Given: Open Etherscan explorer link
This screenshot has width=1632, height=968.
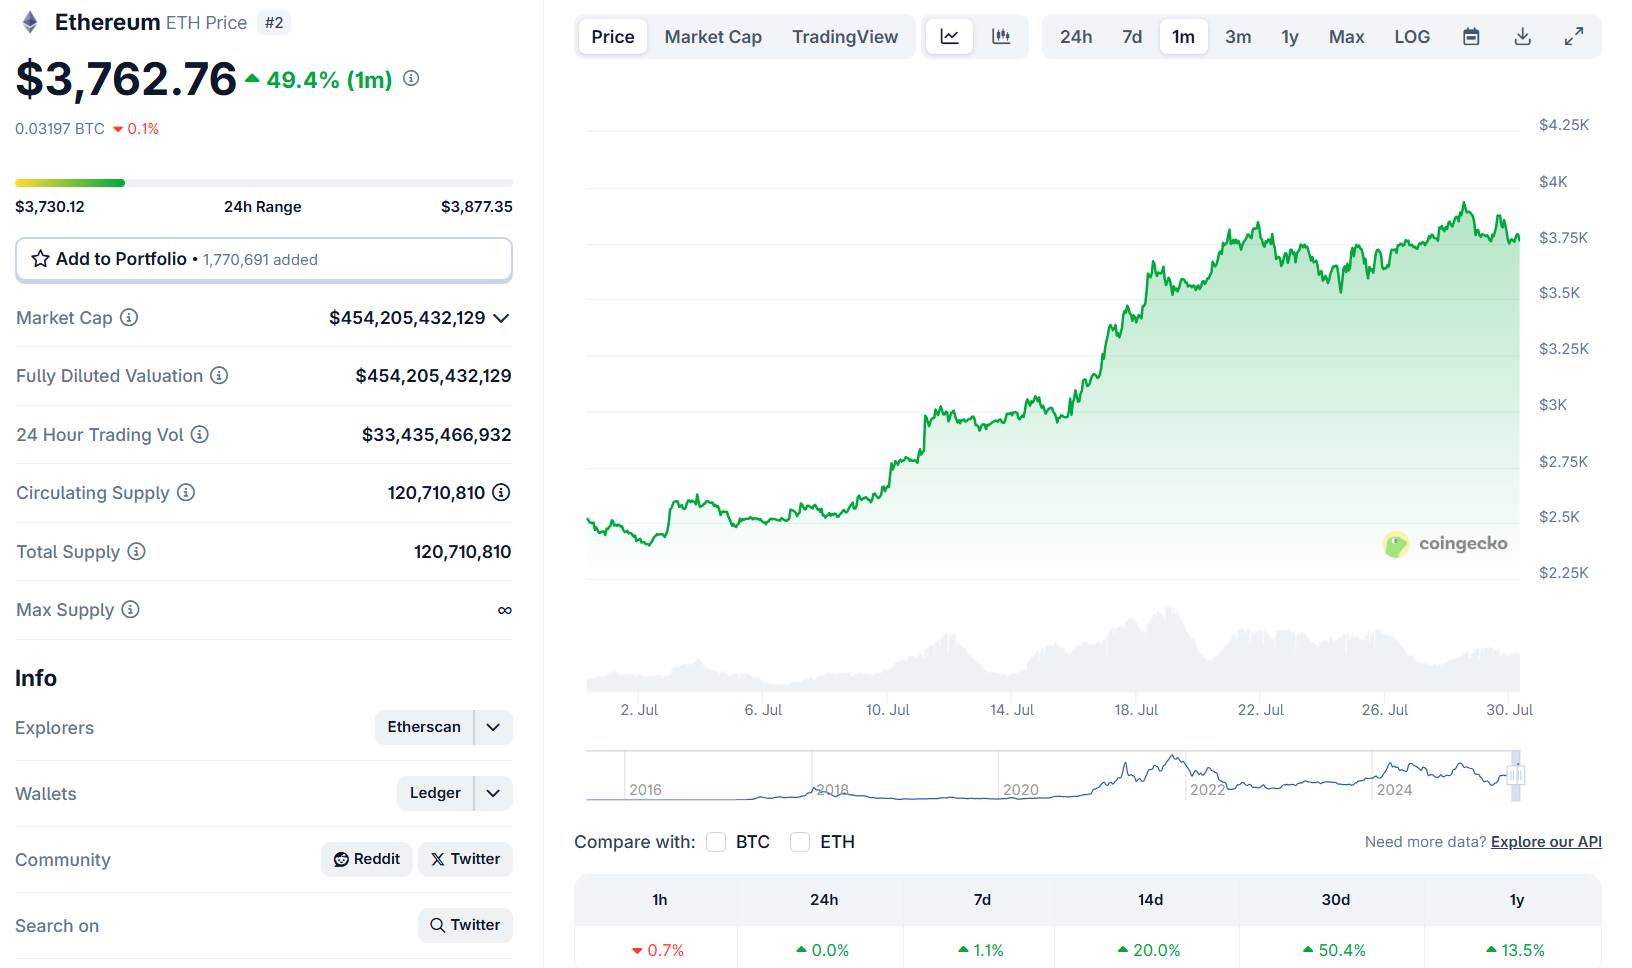Looking at the screenshot, I should click(424, 727).
